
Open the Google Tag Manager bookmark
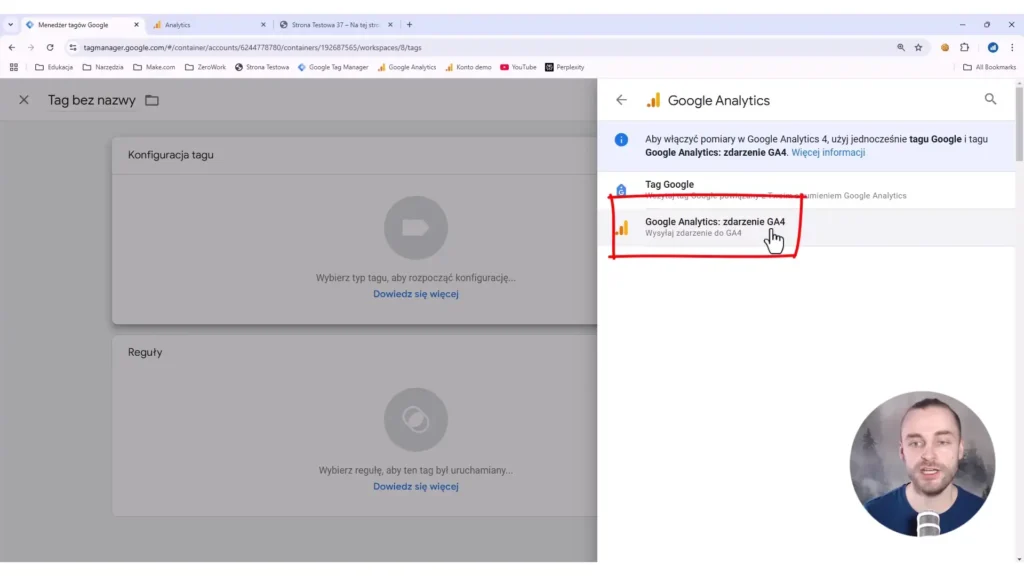[x=333, y=67]
